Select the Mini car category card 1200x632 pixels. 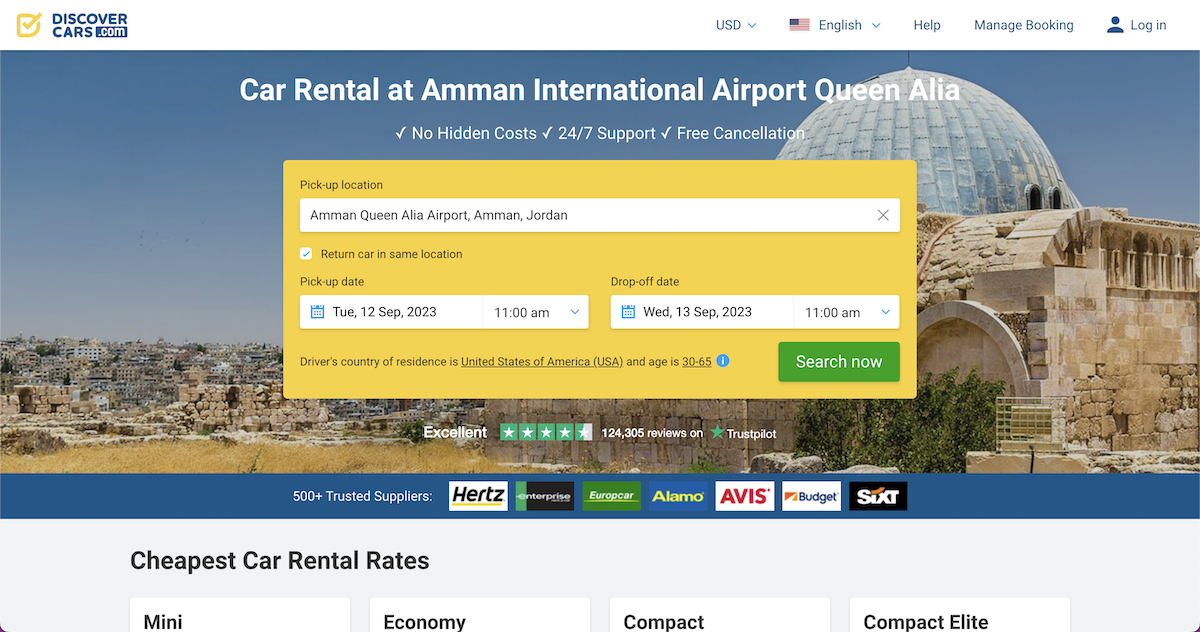[240, 615]
